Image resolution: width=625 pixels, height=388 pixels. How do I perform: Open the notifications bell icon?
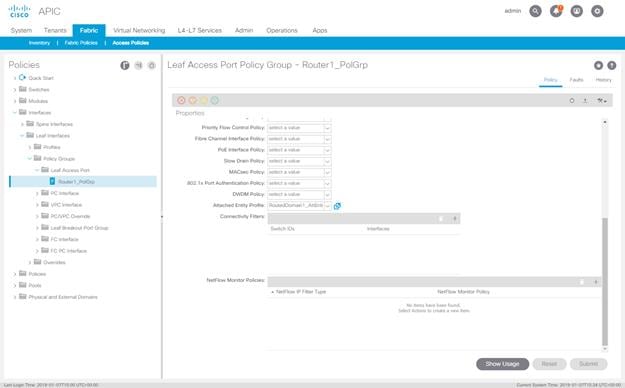coord(556,11)
